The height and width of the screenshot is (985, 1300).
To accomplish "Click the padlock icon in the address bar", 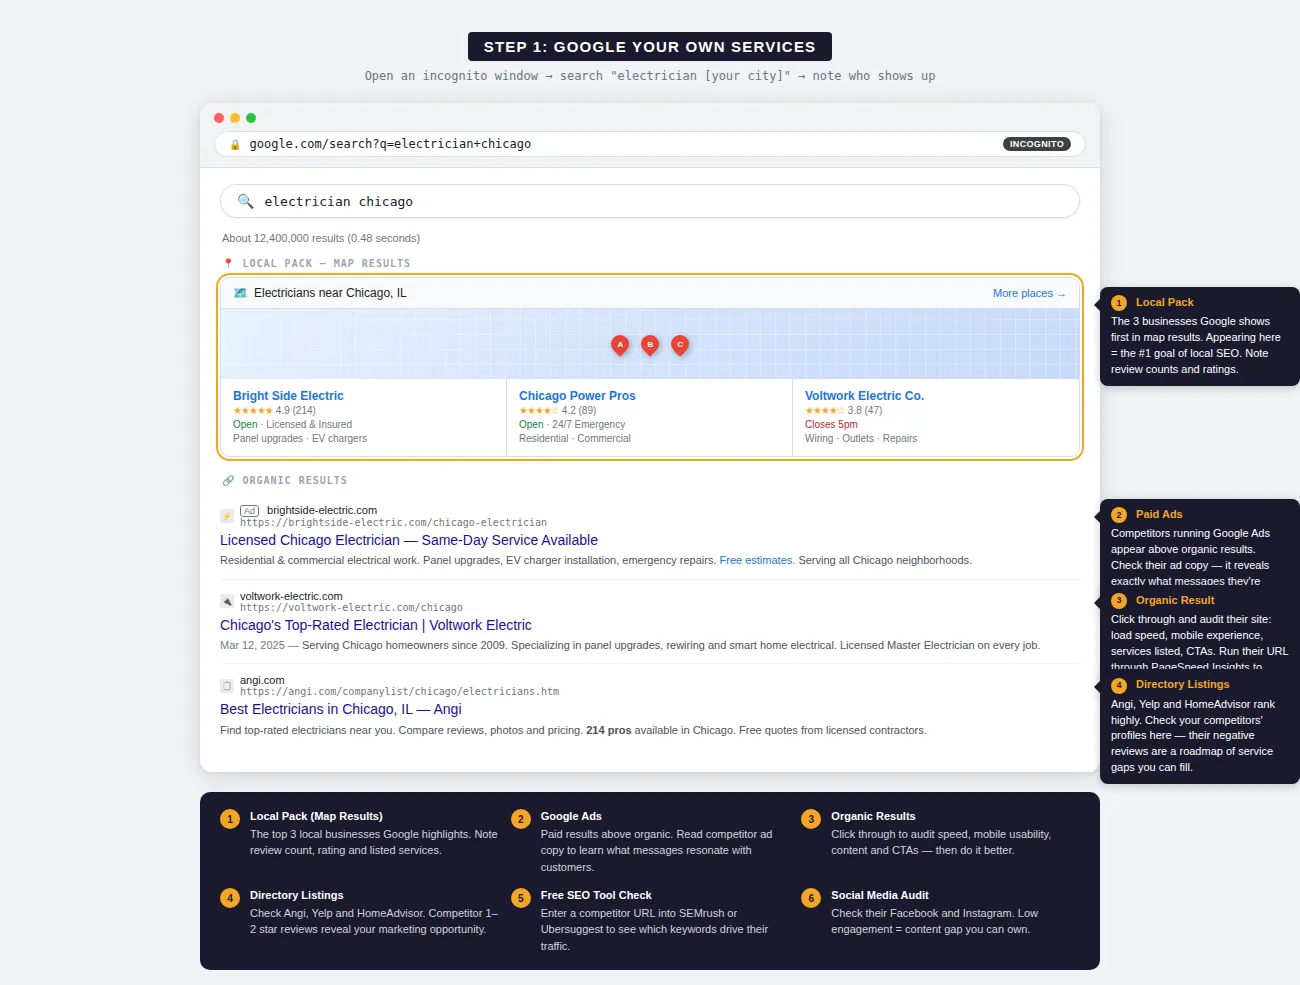I will click(234, 143).
